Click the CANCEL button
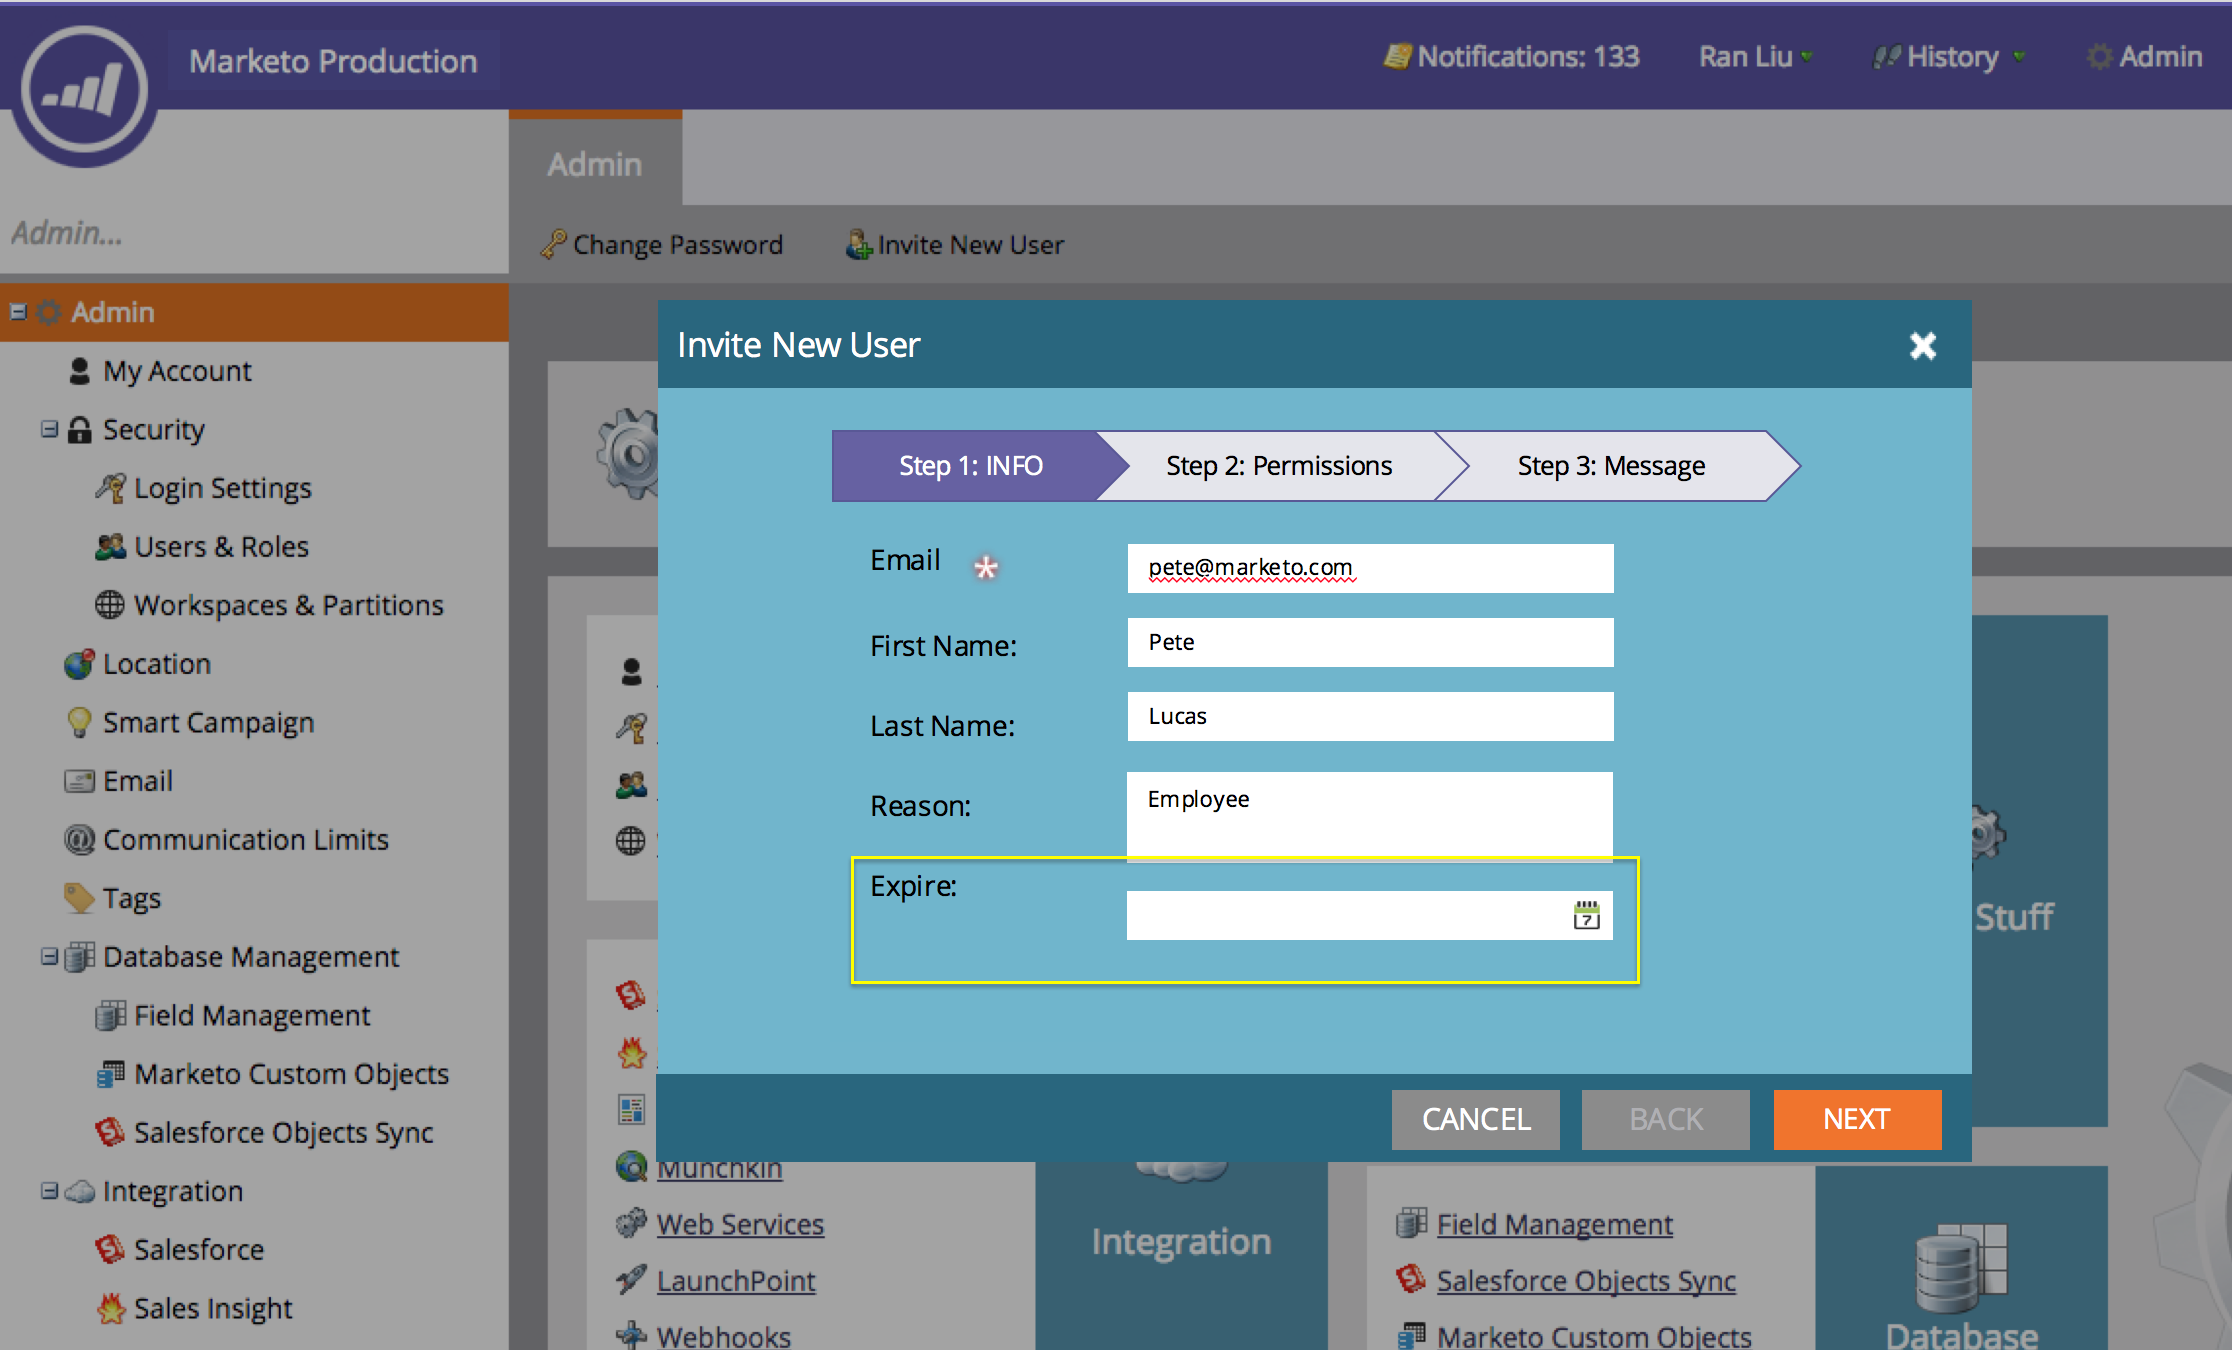 click(1475, 1119)
